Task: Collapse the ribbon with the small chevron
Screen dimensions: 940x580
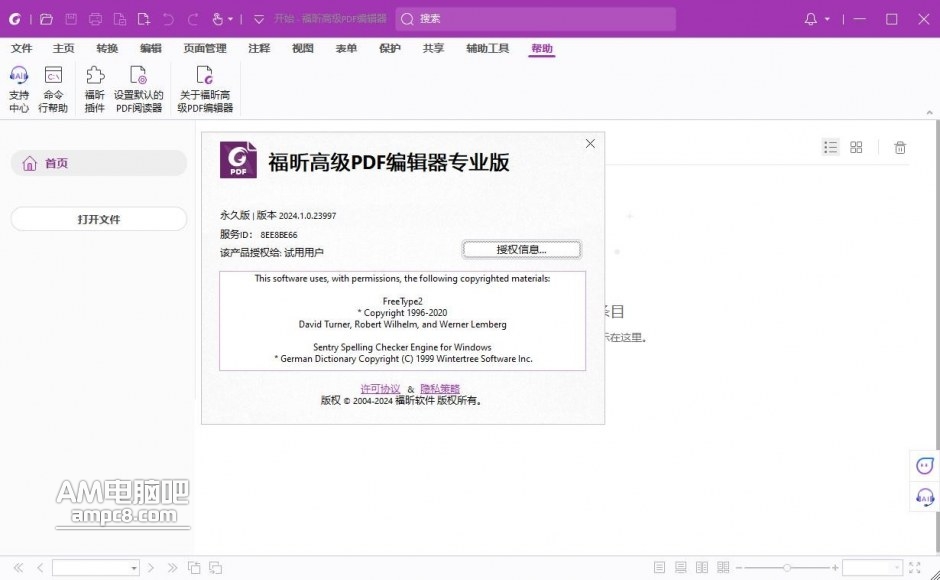Action: pyautogui.click(x=930, y=112)
